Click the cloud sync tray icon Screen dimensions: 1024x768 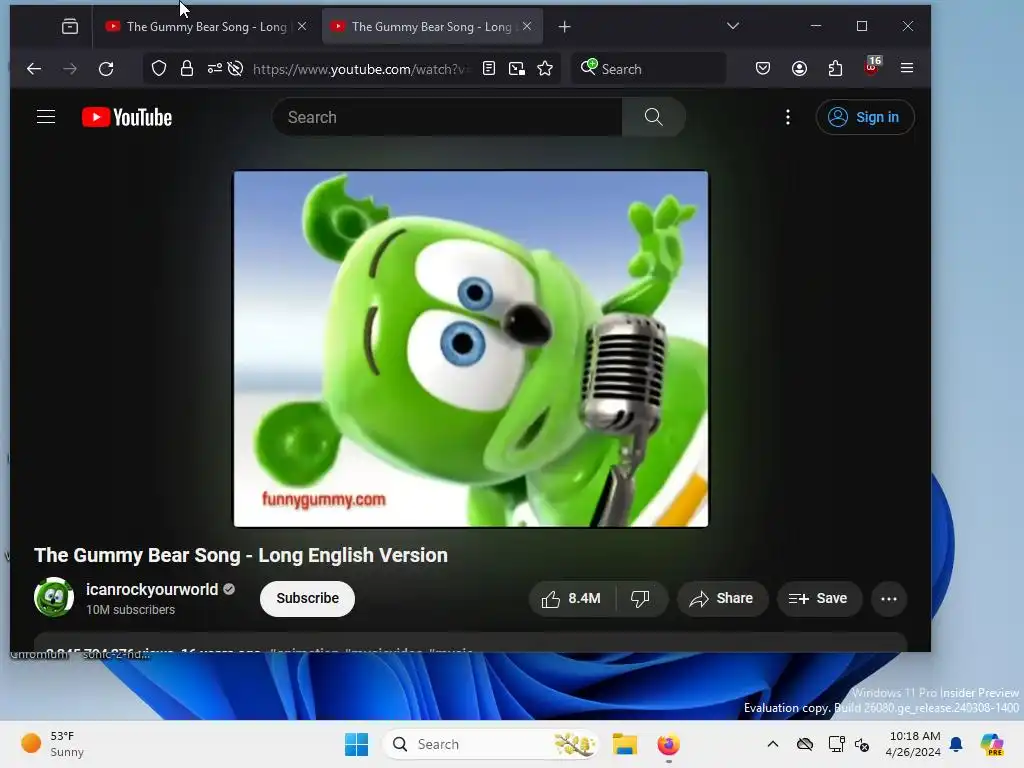click(805, 744)
